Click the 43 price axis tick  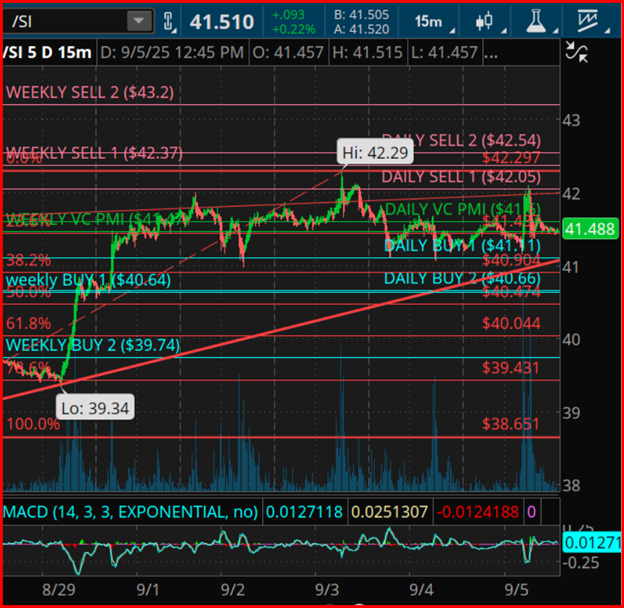tap(571, 120)
